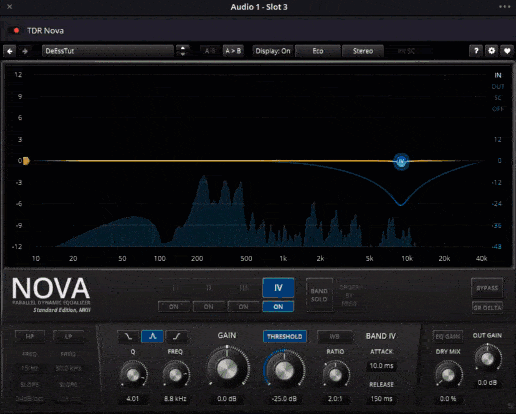Toggle the A/B comparison button
Screen dimensions: 516x414
[x=210, y=51]
